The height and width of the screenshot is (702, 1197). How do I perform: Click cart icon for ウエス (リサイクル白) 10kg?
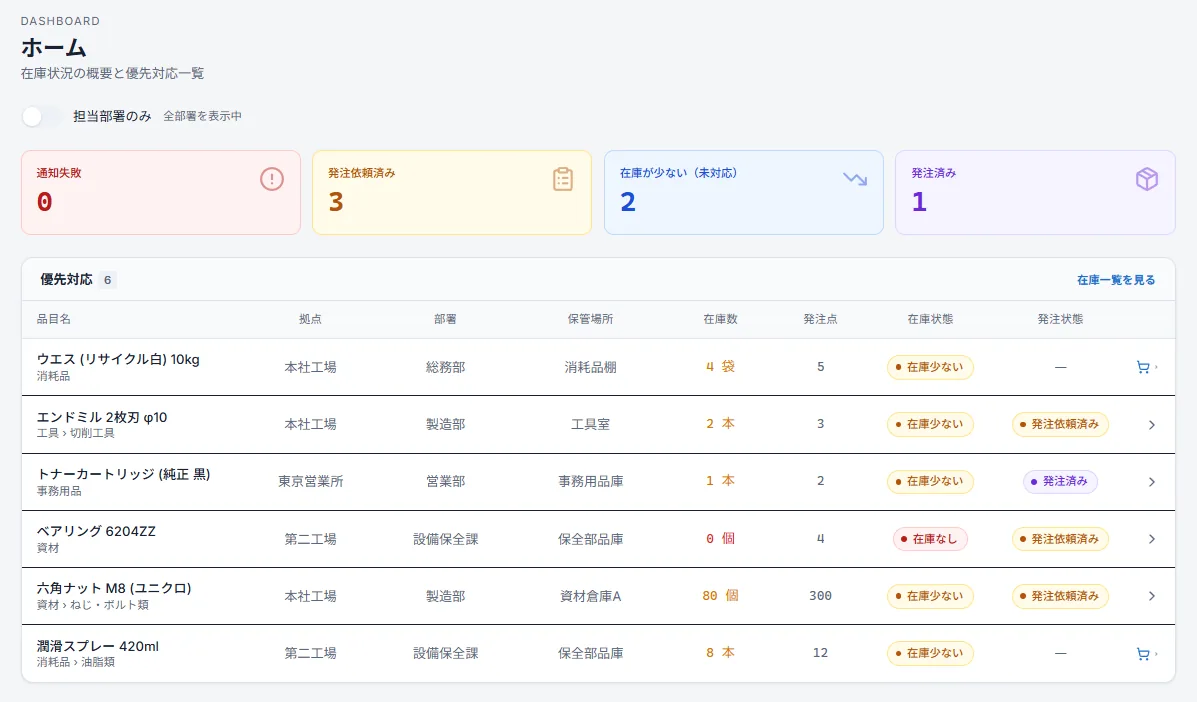coord(1143,367)
